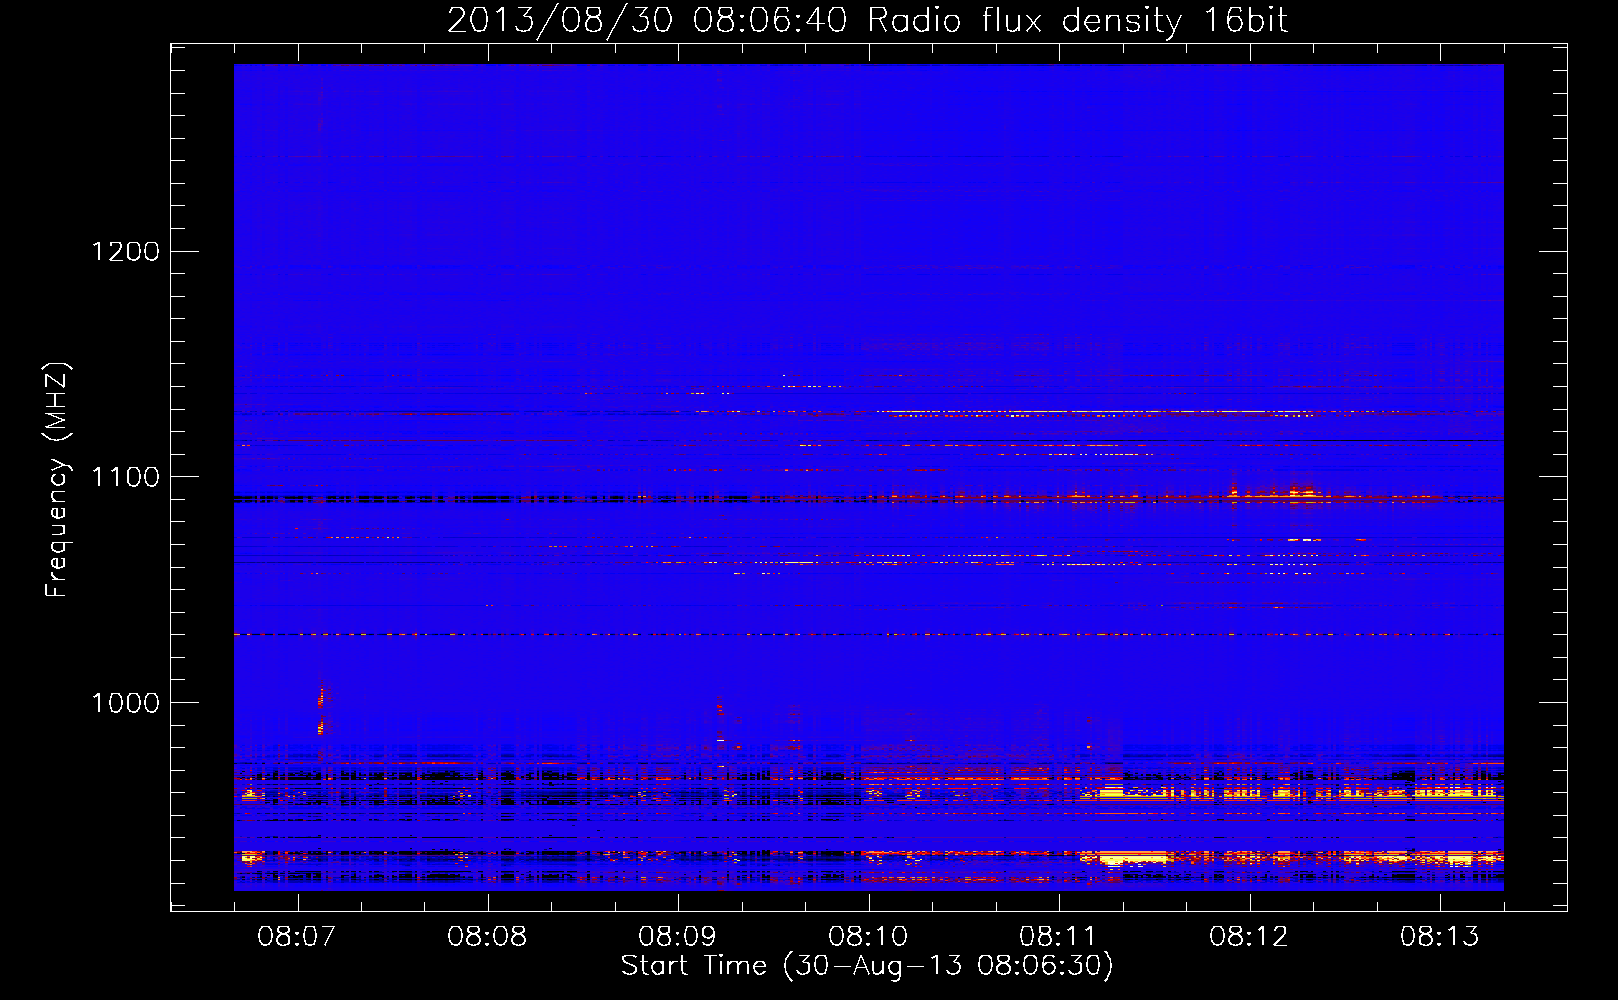
Task: Click the 08:07 time tick label
Action: [x=297, y=937]
